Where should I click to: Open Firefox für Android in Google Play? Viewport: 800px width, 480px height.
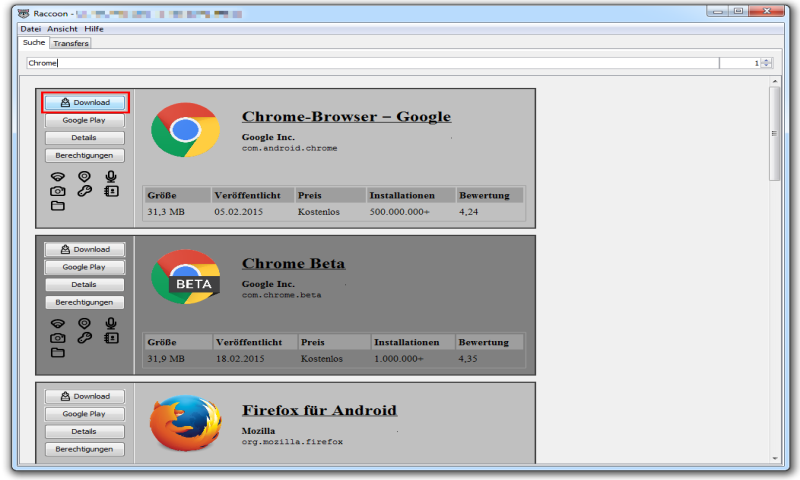pos(85,414)
